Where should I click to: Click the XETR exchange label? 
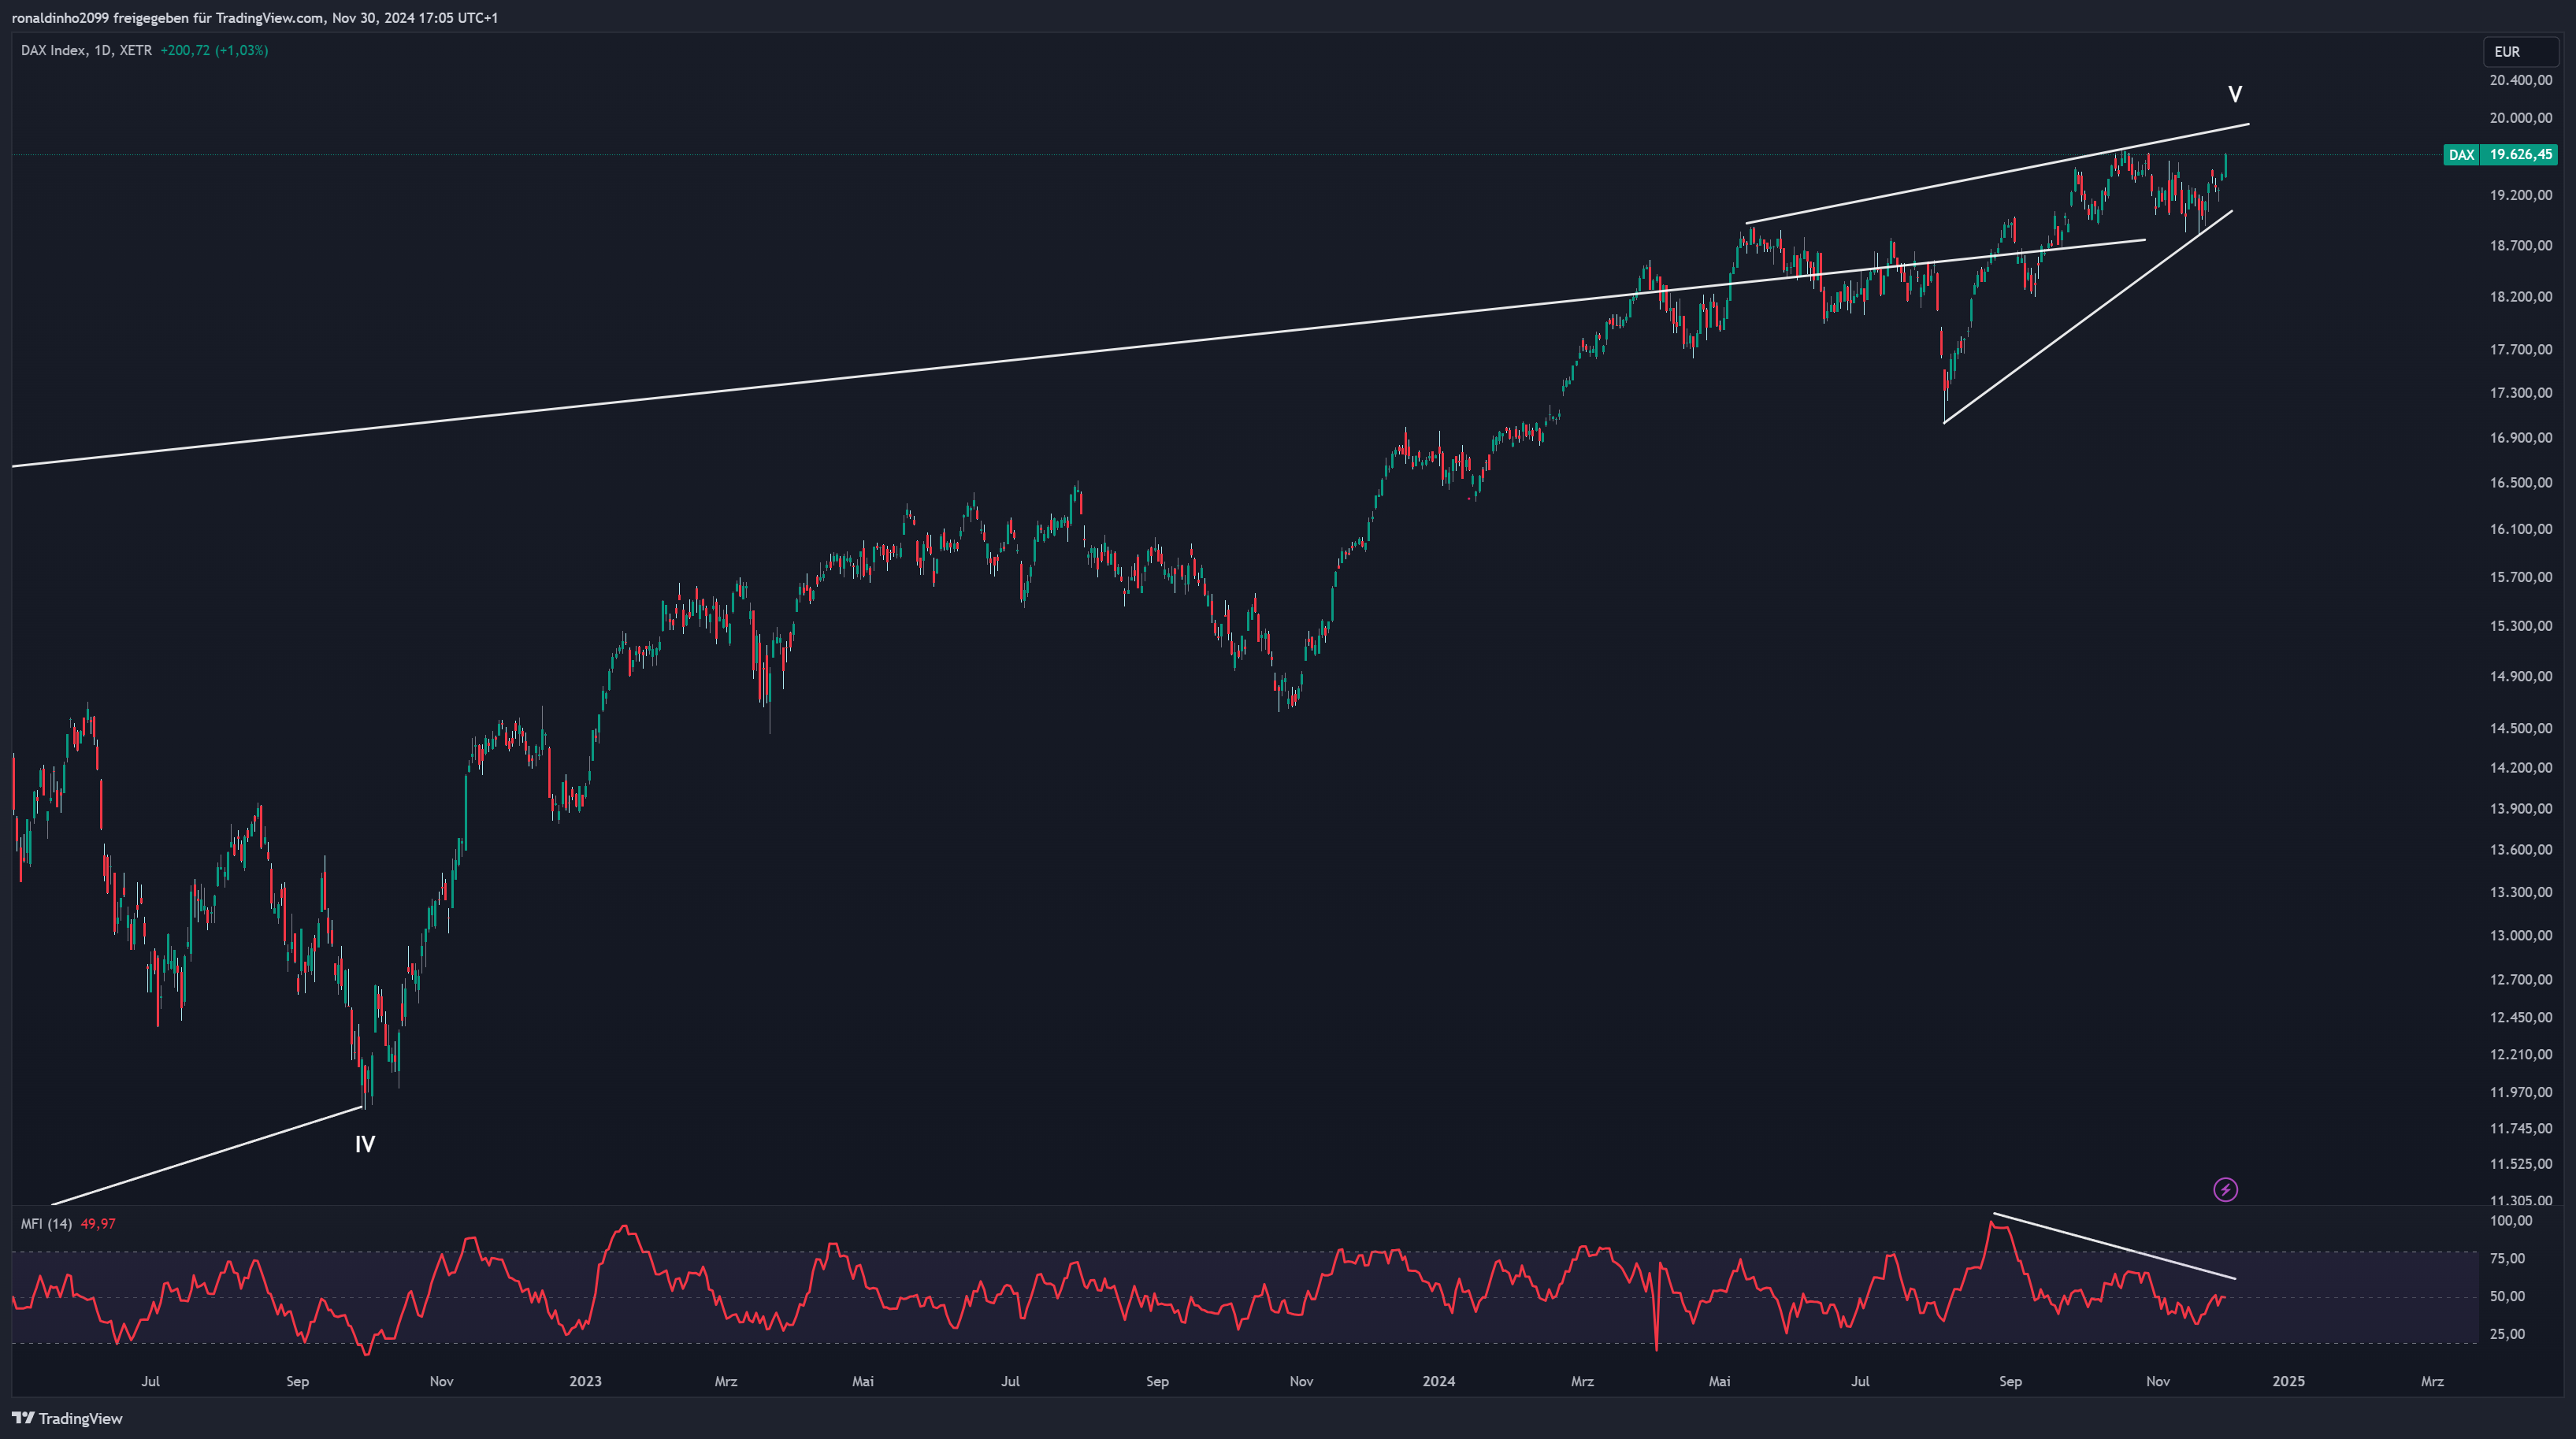point(136,50)
